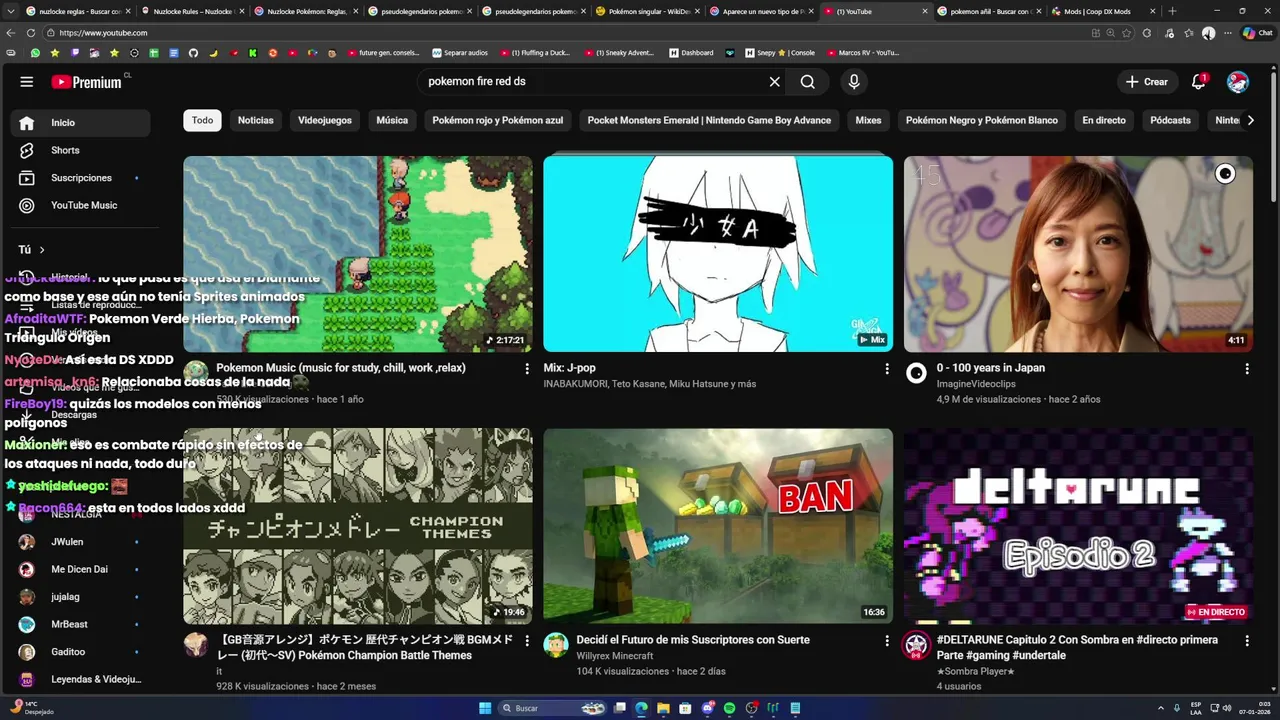Select the Todo filter chip
The image size is (1280, 720).
(x=203, y=120)
